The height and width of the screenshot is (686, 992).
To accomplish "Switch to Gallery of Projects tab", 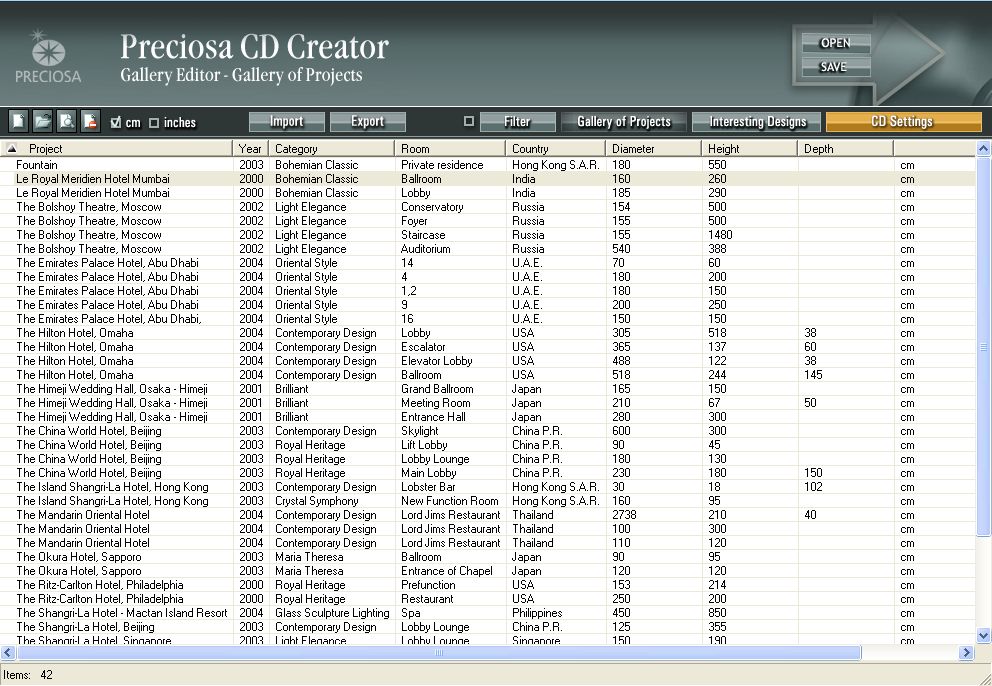I will point(624,122).
